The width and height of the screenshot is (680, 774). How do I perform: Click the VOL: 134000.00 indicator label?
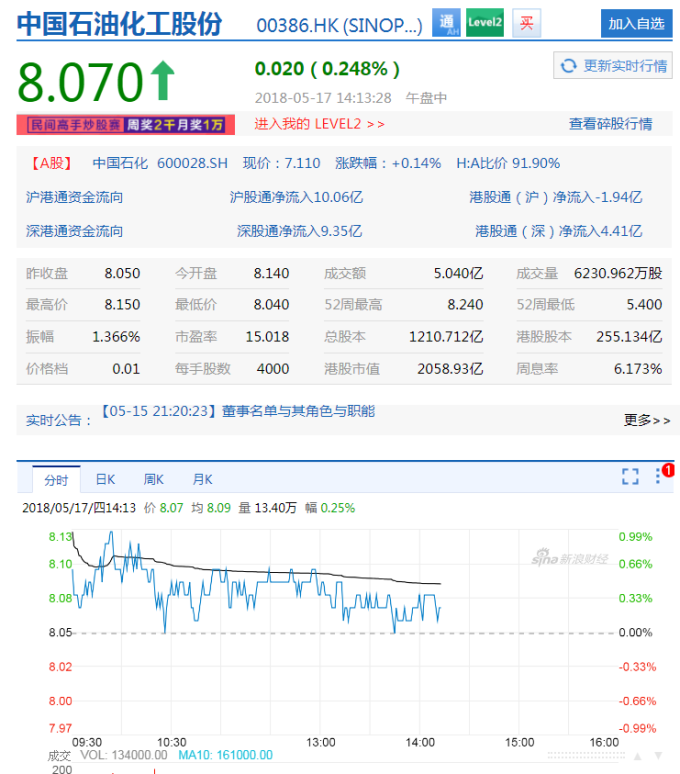click(x=123, y=755)
